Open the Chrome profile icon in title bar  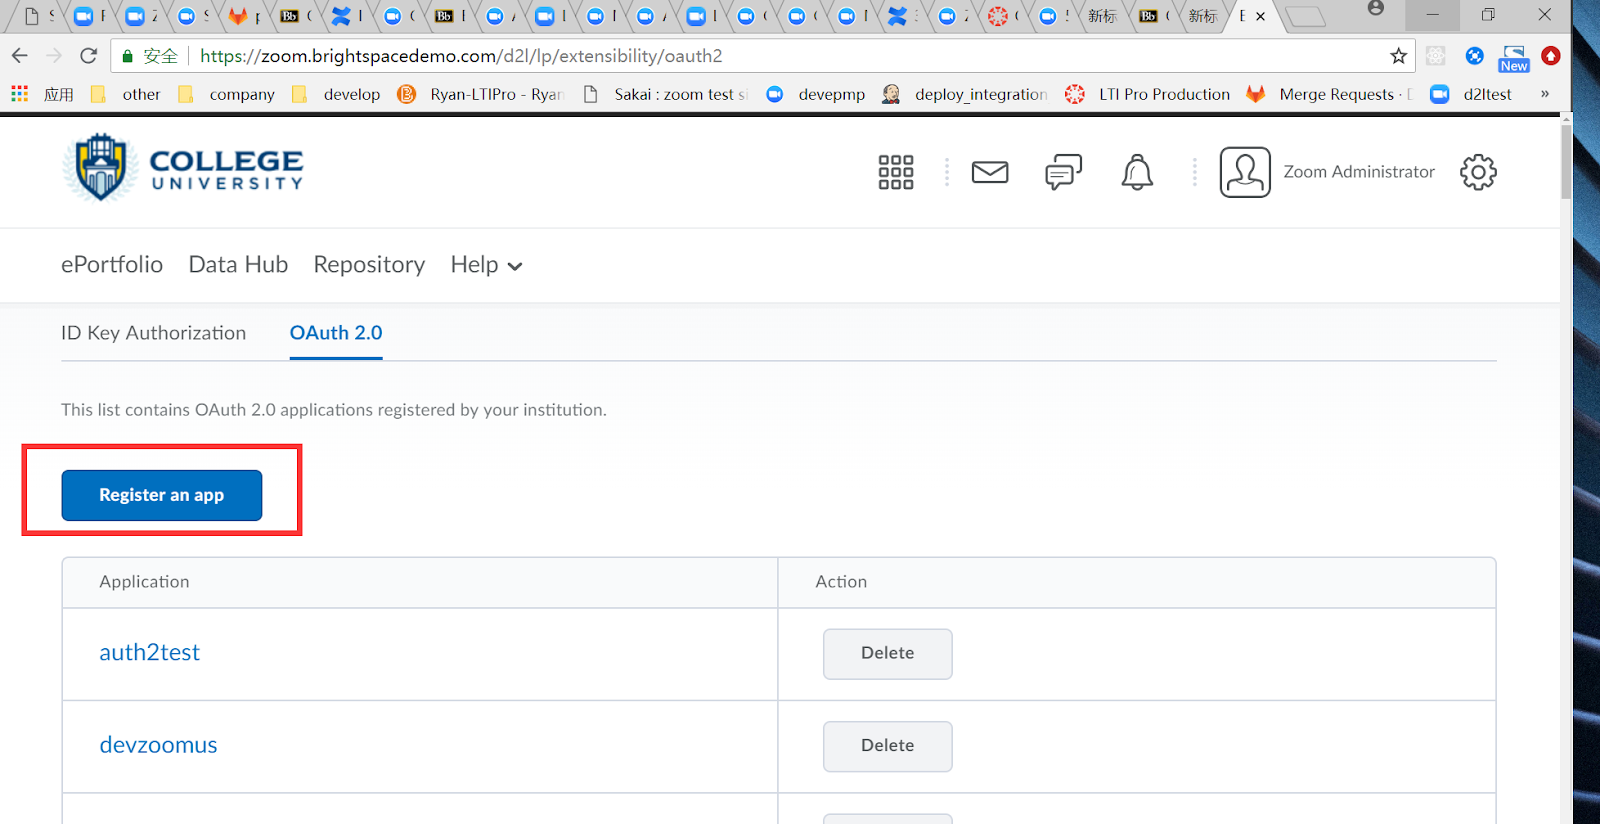(1376, 9)
